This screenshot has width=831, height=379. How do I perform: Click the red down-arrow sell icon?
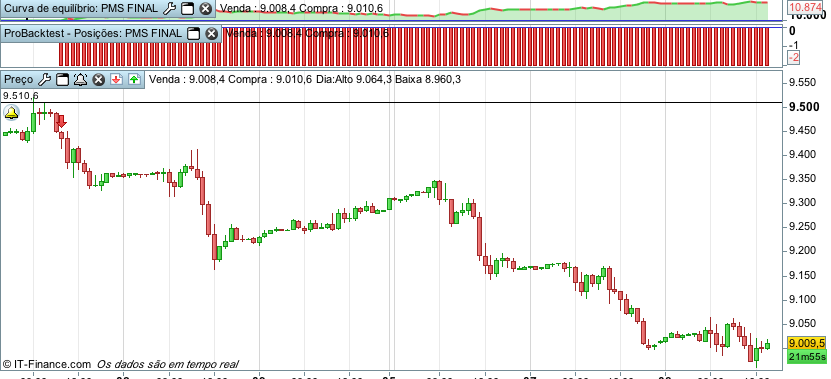[x=117, y=80]
